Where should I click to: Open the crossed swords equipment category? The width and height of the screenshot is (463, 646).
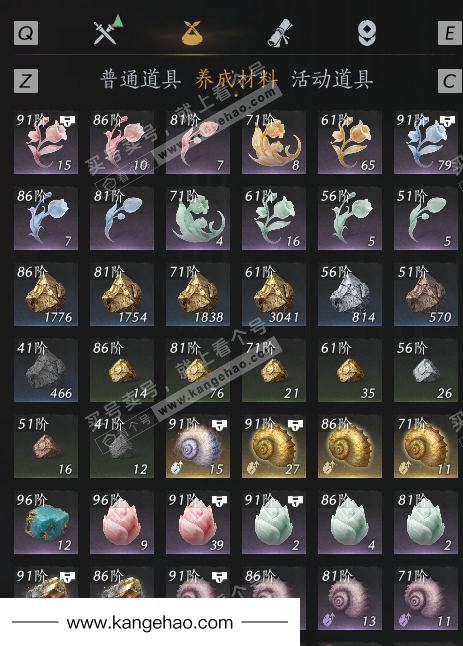click(x=108, y=30)
